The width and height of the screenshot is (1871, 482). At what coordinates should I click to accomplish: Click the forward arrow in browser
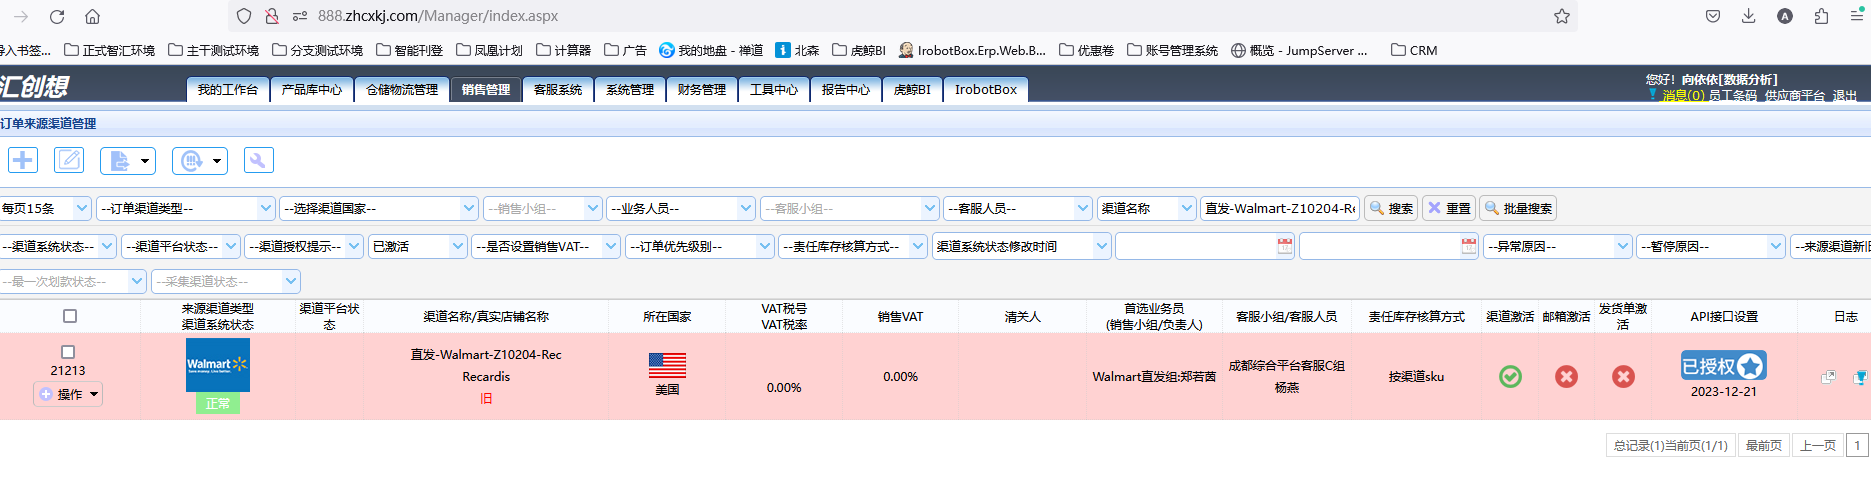coord(21,16)
